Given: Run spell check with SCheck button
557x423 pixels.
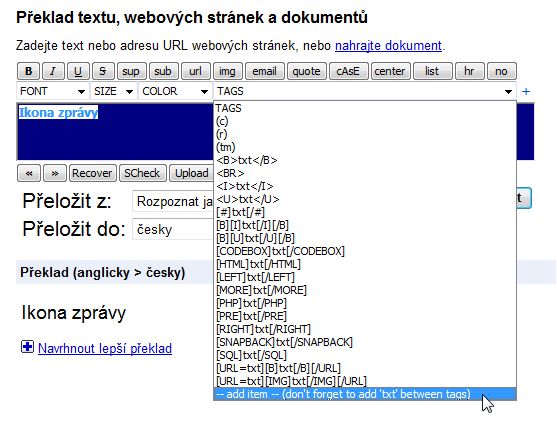Looking at the screenshot, I should pyautogui.click(x=142, y=173).
